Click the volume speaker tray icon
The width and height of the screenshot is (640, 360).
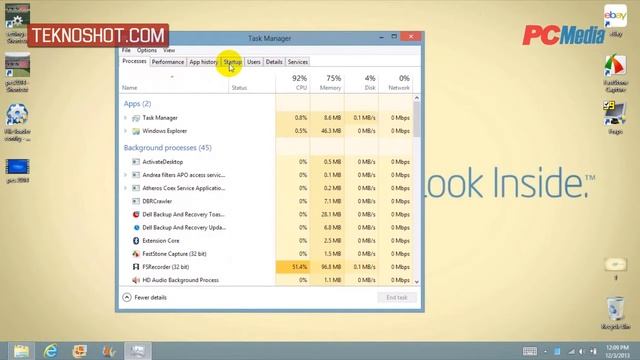582,351
